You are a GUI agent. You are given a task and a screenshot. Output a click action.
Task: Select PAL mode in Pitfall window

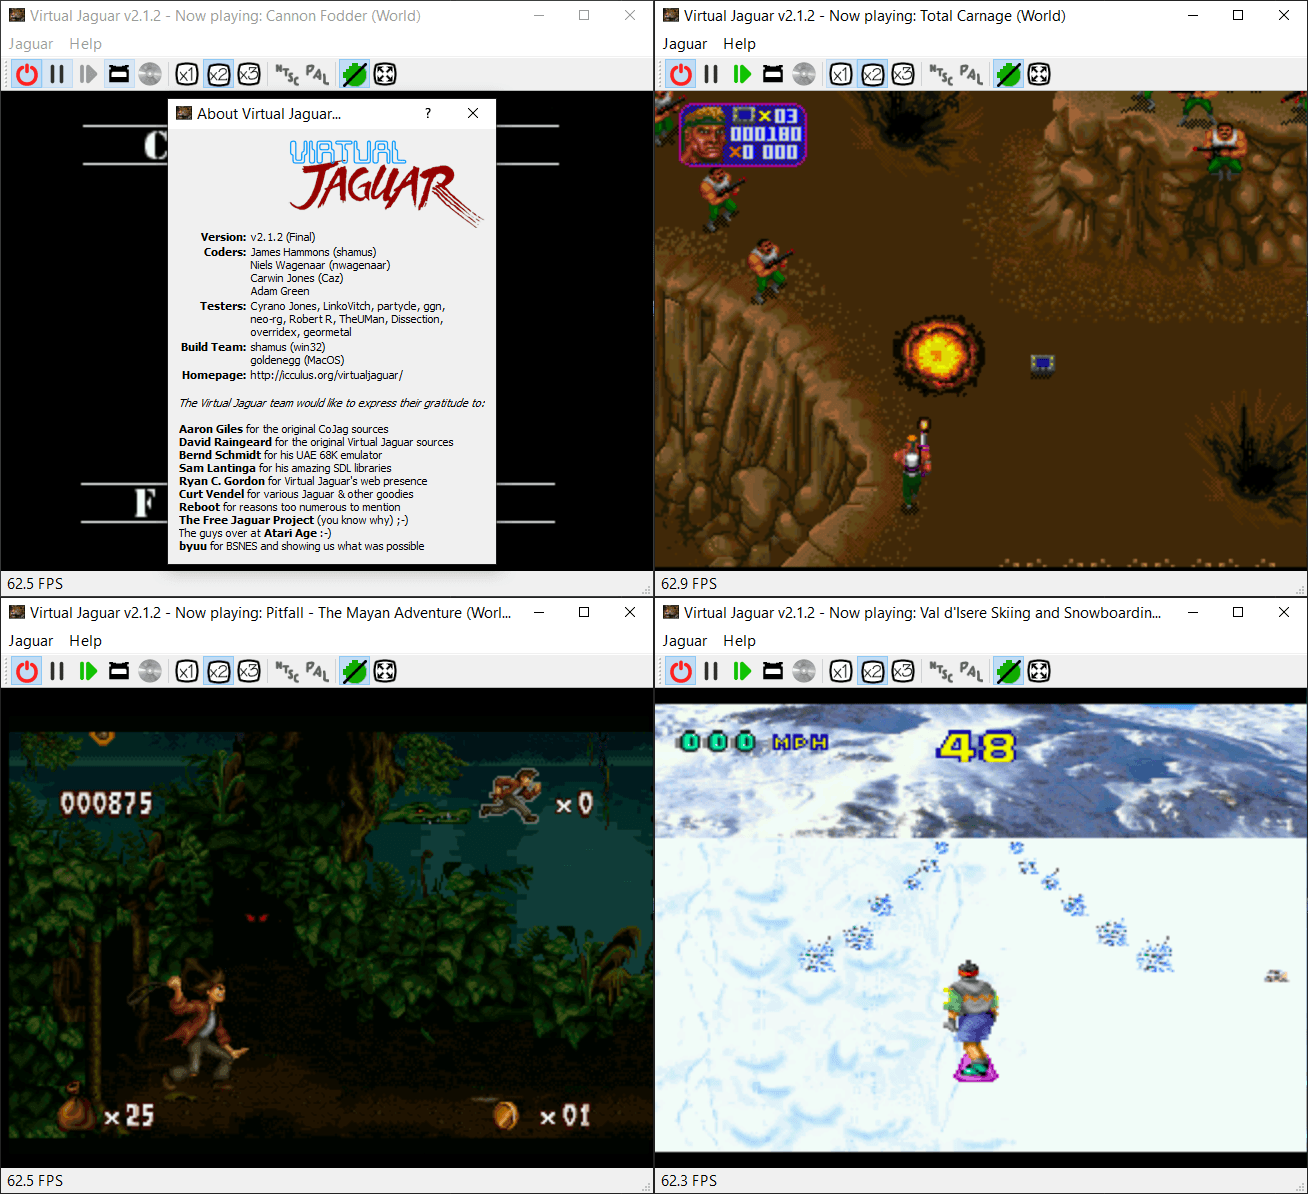317,671
